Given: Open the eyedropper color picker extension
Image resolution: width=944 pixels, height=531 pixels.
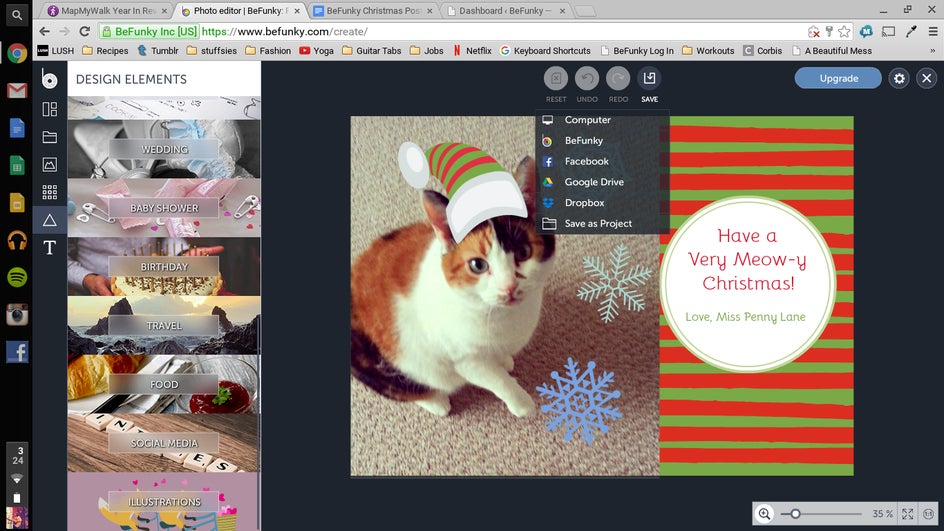Looking at the screenshot, I should (x=911, y=31).
